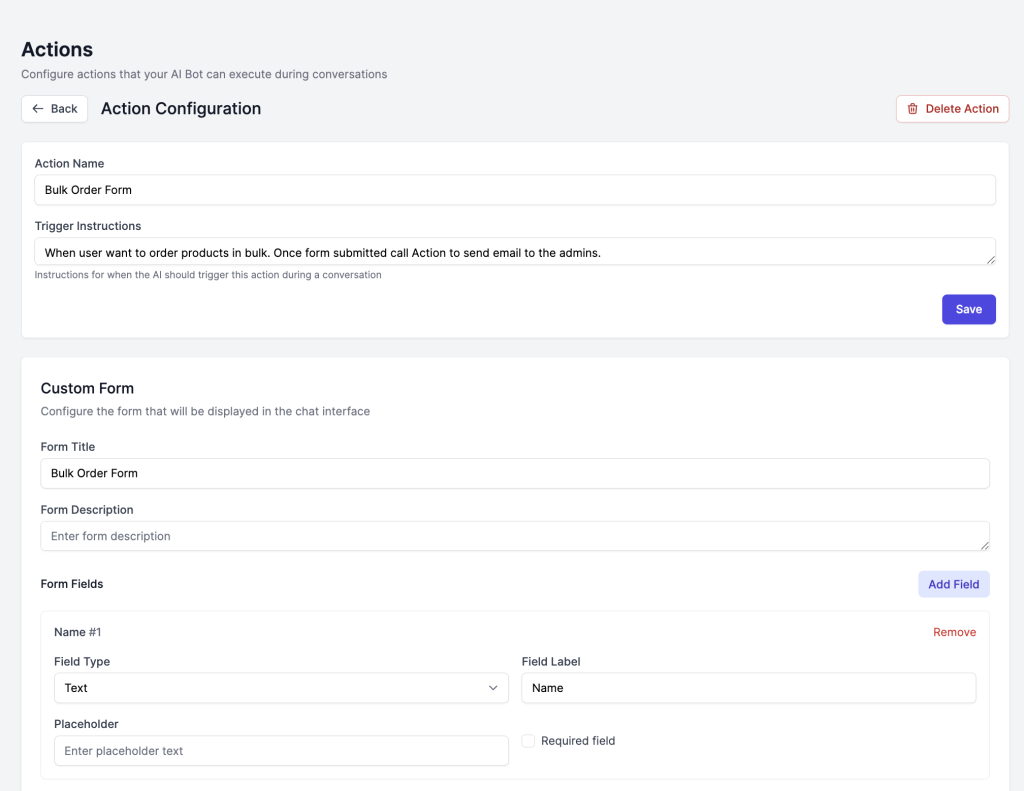Viewport: 1024px width, 791px height.
Task: Click the Custom Form section heading
Action: pyautogui.click(x=87, y=388)
